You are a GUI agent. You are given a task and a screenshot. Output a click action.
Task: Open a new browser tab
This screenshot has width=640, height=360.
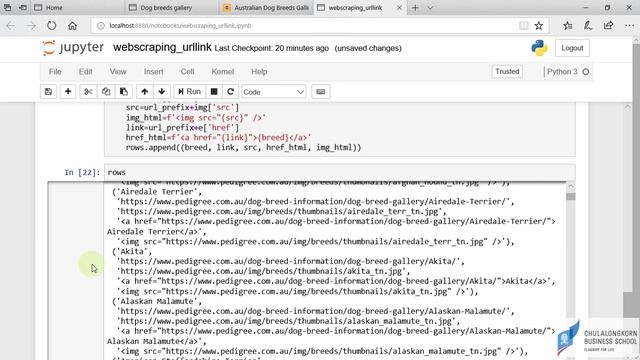coord(415,8)
